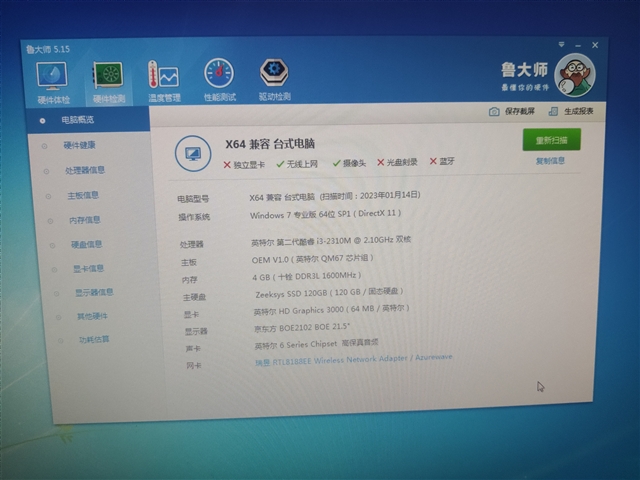Click the 6 Series Chipset audio value
The width and height of the screenshot is (640, 480).
pos(316,344)
